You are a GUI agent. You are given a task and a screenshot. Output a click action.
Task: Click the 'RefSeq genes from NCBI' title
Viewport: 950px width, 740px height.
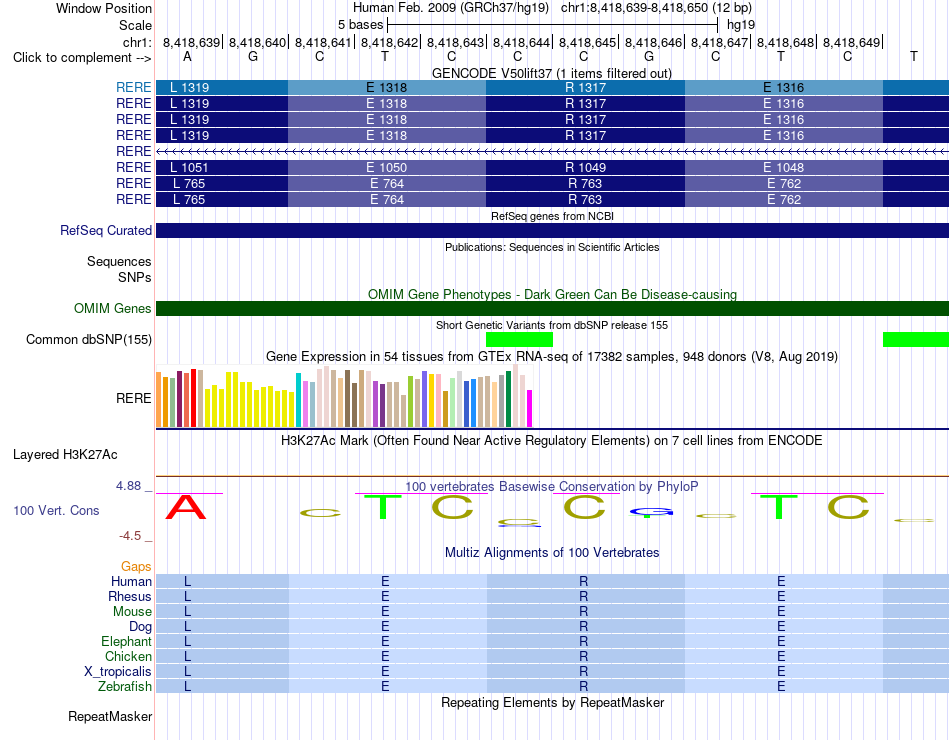(552, 216)
